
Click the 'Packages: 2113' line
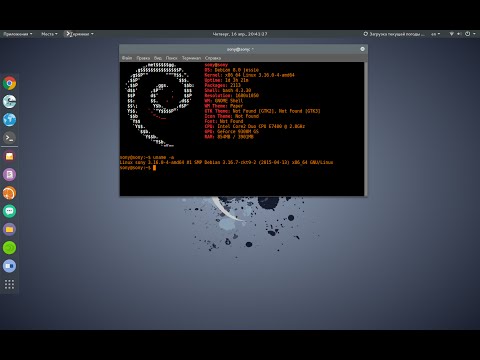click(x=222, y=85)
